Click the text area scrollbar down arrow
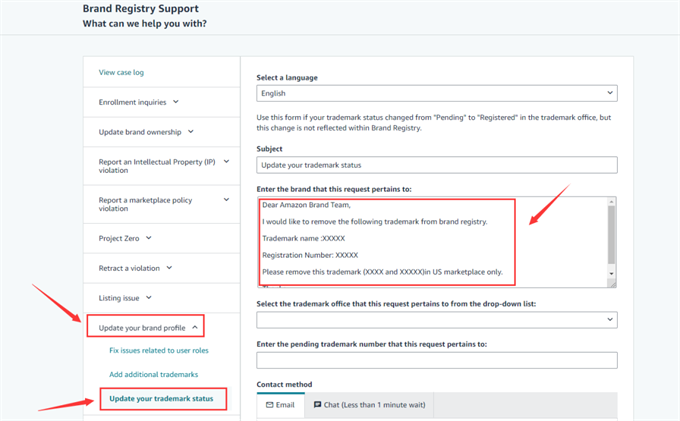Viewport: 680px width, 421px height. [611, 274]
